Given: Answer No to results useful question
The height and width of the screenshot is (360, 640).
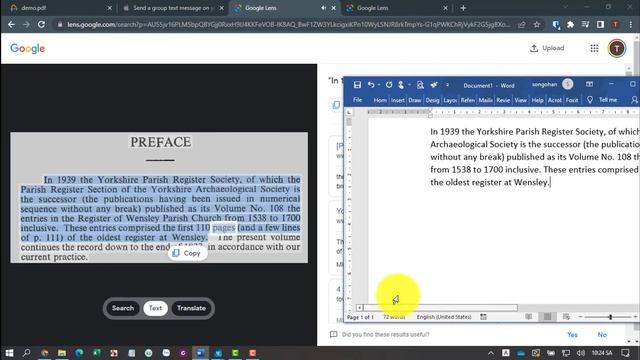Looking at the screenshot, I should point(602,335).
